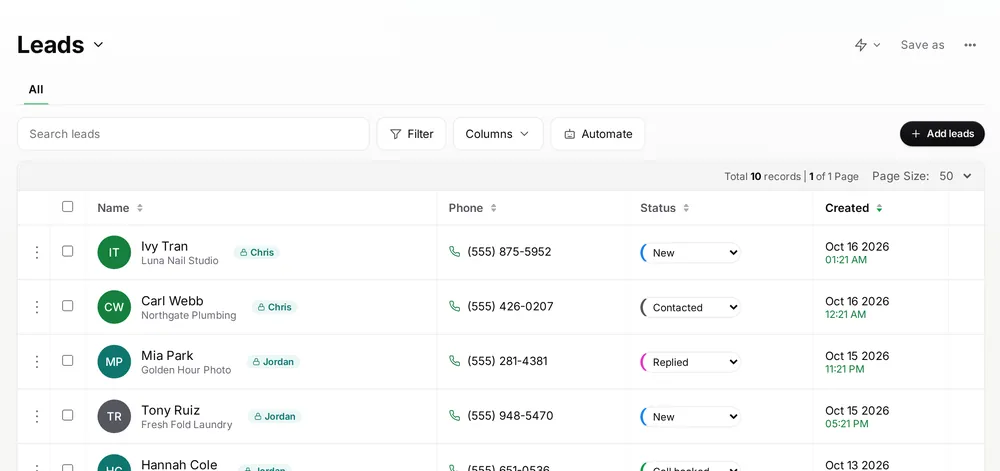Open the Page Size 50 selector
This screenshot has height=471, width=1000.
pyautogui.click(x=955, y=176)
